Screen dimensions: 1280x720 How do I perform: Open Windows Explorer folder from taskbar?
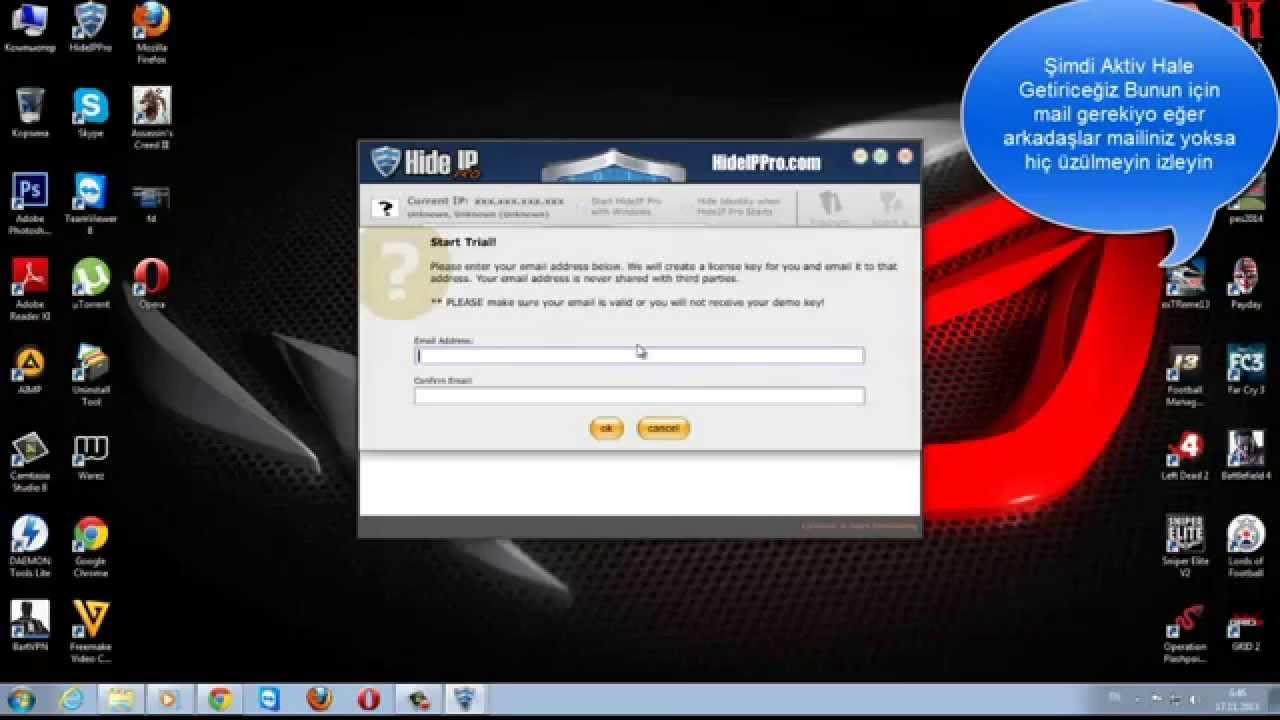[x=121, y=699]
